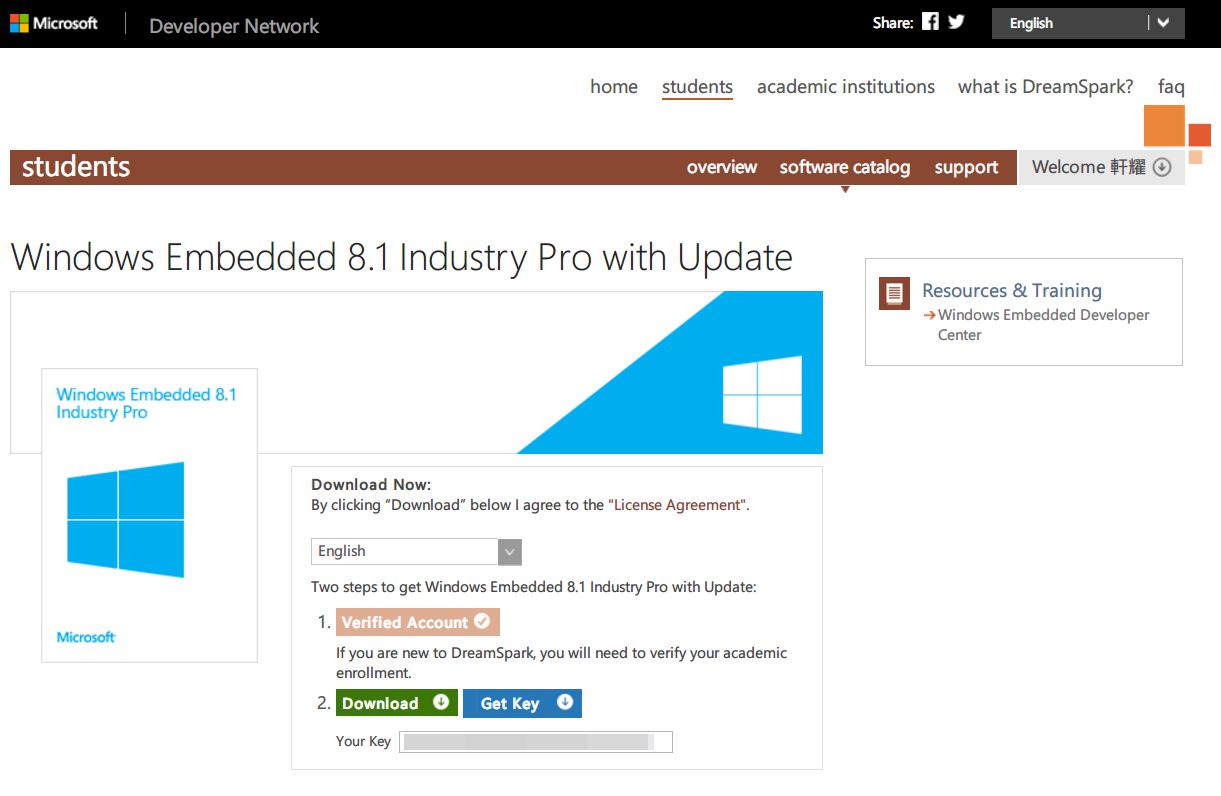Viewport: 1221px width, 796px height.
Task: Click the green Download button
Action: (x=396, y=703)
